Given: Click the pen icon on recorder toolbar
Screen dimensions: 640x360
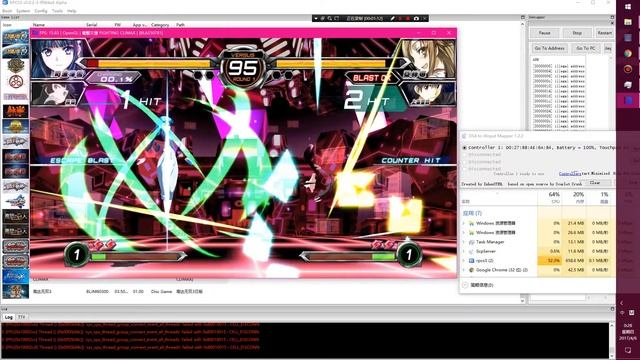Looking at the screenshot, I should tap(392, 18).
